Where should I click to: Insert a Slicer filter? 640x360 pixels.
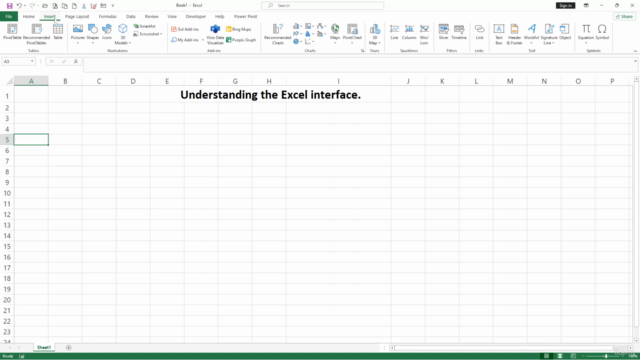[444, 32]
